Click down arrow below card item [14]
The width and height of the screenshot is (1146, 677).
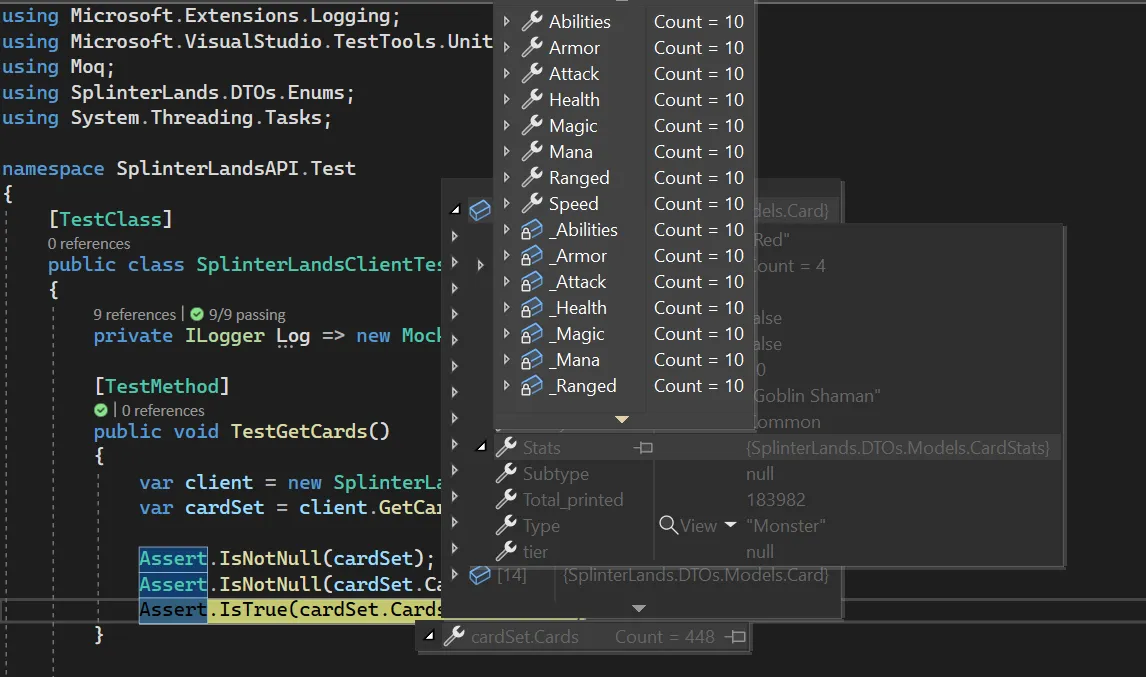(x=639, y=608)
